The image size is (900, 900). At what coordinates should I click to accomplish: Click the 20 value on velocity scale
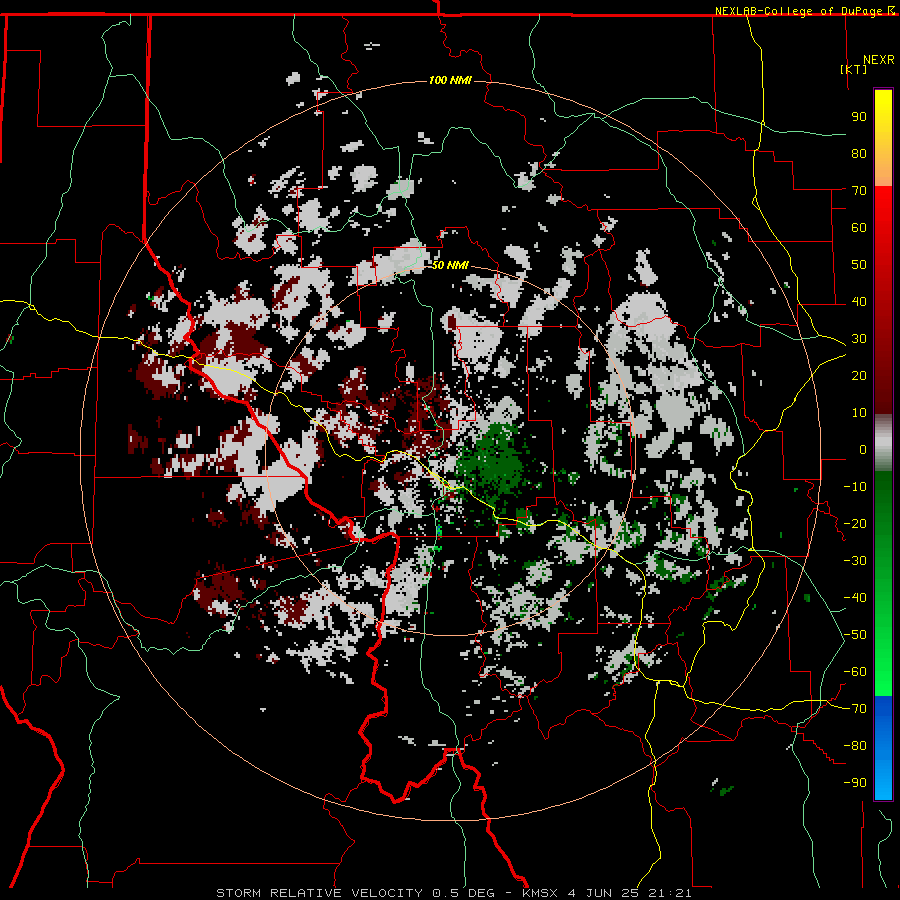tap(859, 375)
